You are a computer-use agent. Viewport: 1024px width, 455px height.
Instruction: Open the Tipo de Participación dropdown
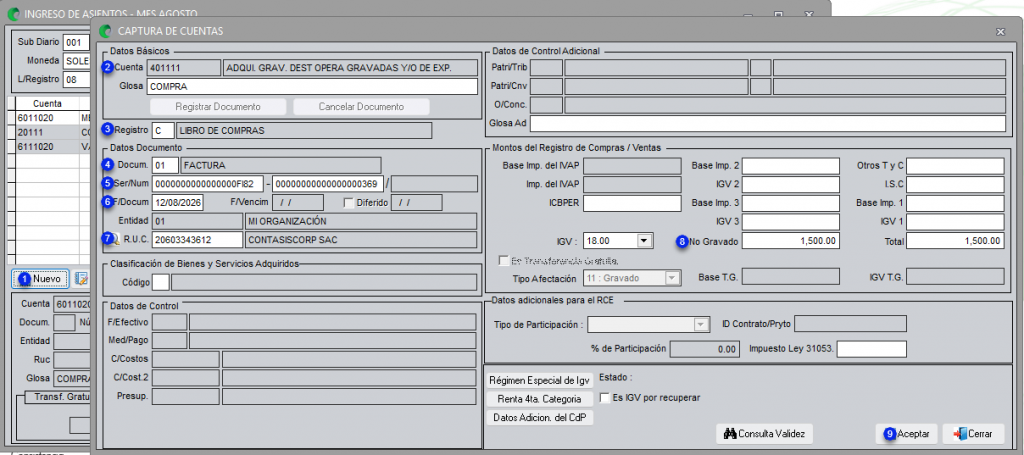(x=701, y=324)
